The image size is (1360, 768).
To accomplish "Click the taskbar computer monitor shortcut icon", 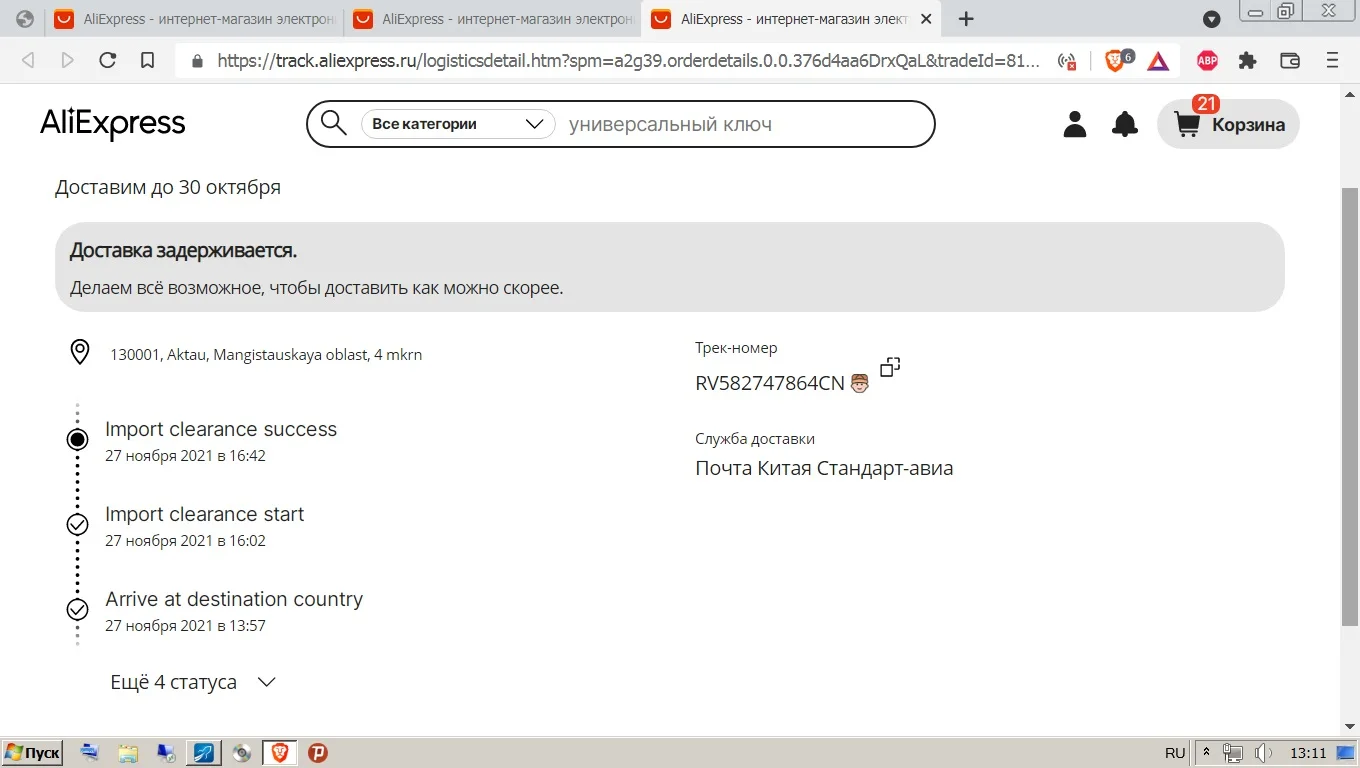I will (166, 753).
